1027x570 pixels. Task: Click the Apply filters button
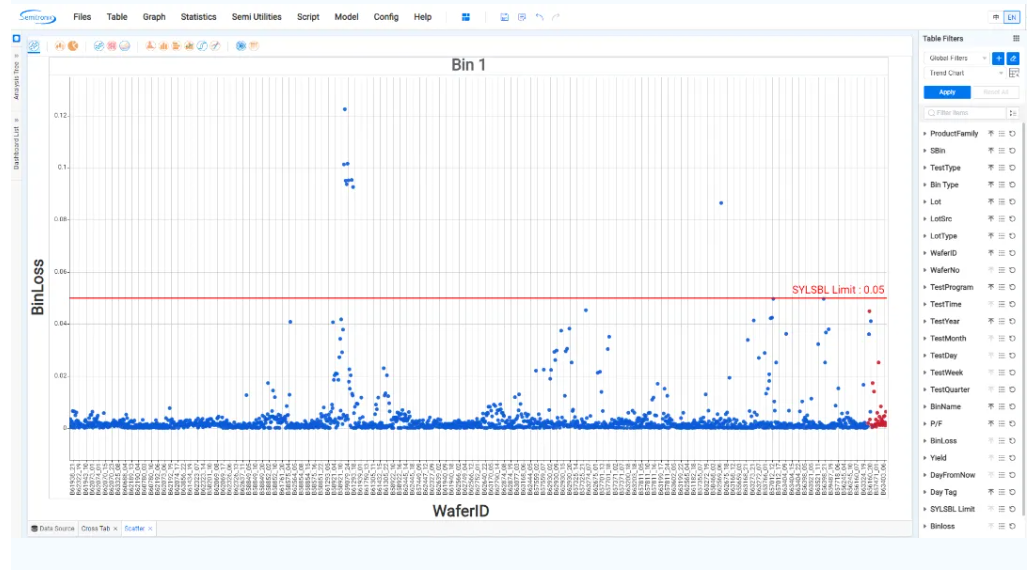tap(946, 92)
